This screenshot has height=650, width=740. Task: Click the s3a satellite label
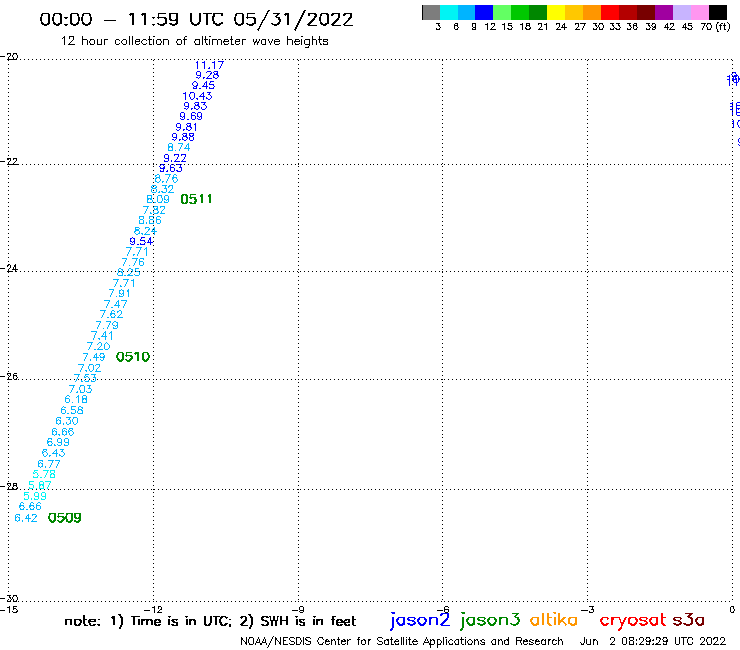click(x=689, y=620)
